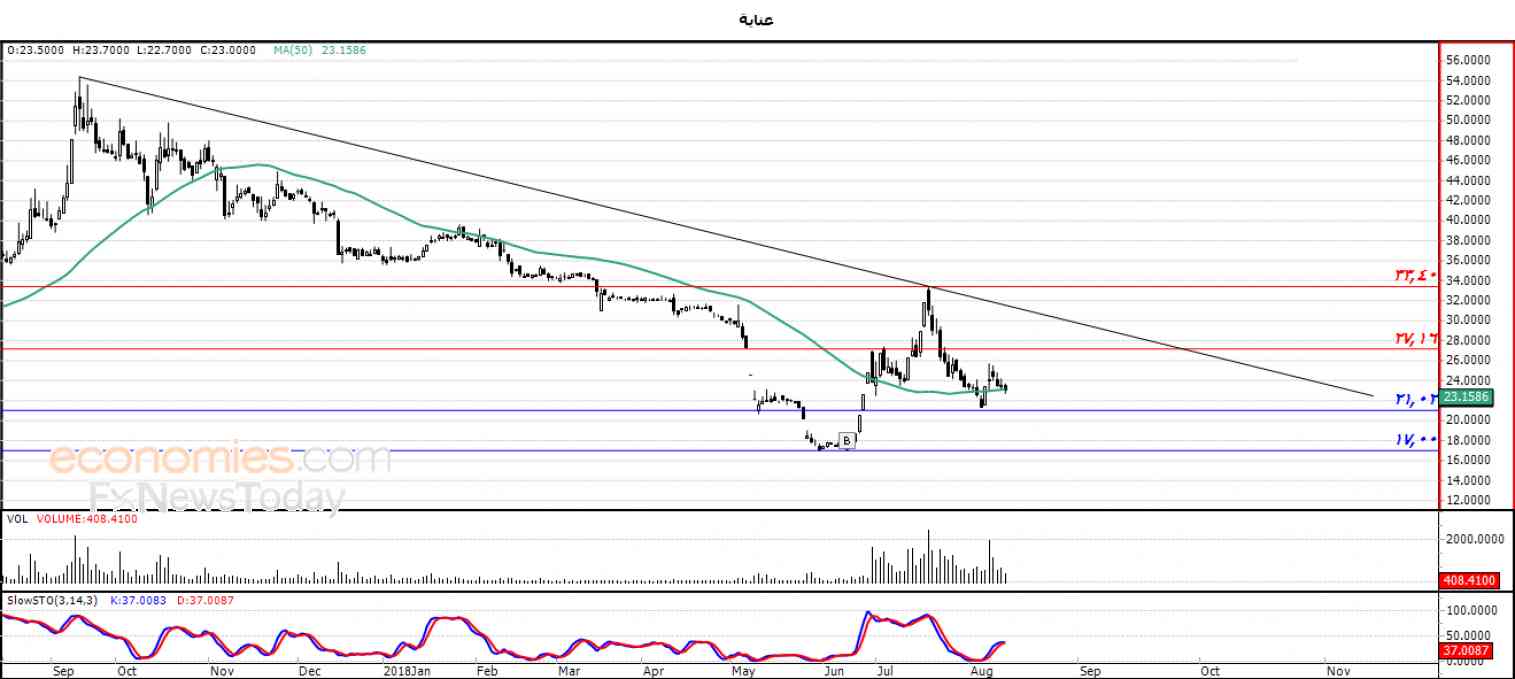Click the H:23.7000 high value
Screen dimensions: 1515x679
coord(100,49)
